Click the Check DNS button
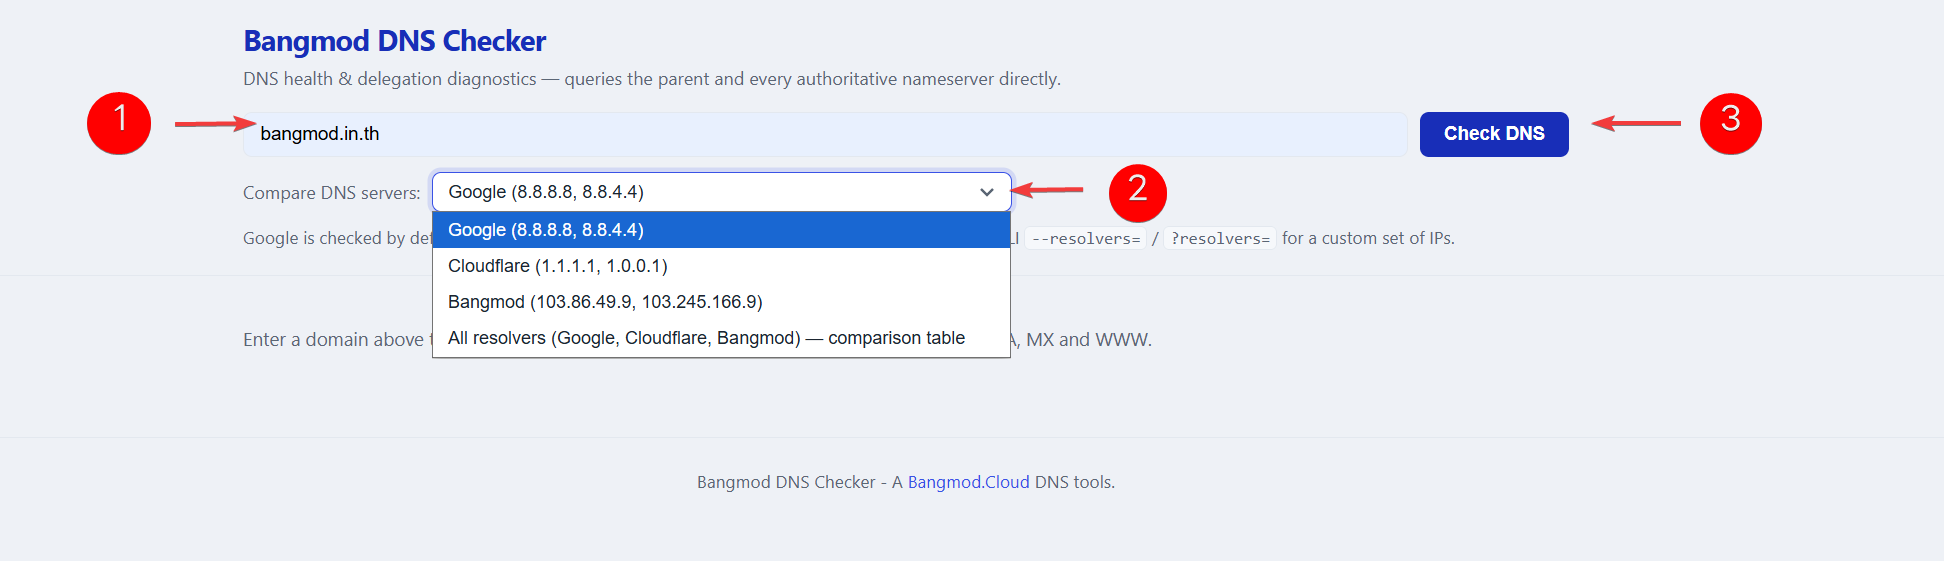 coord(1494,134)
